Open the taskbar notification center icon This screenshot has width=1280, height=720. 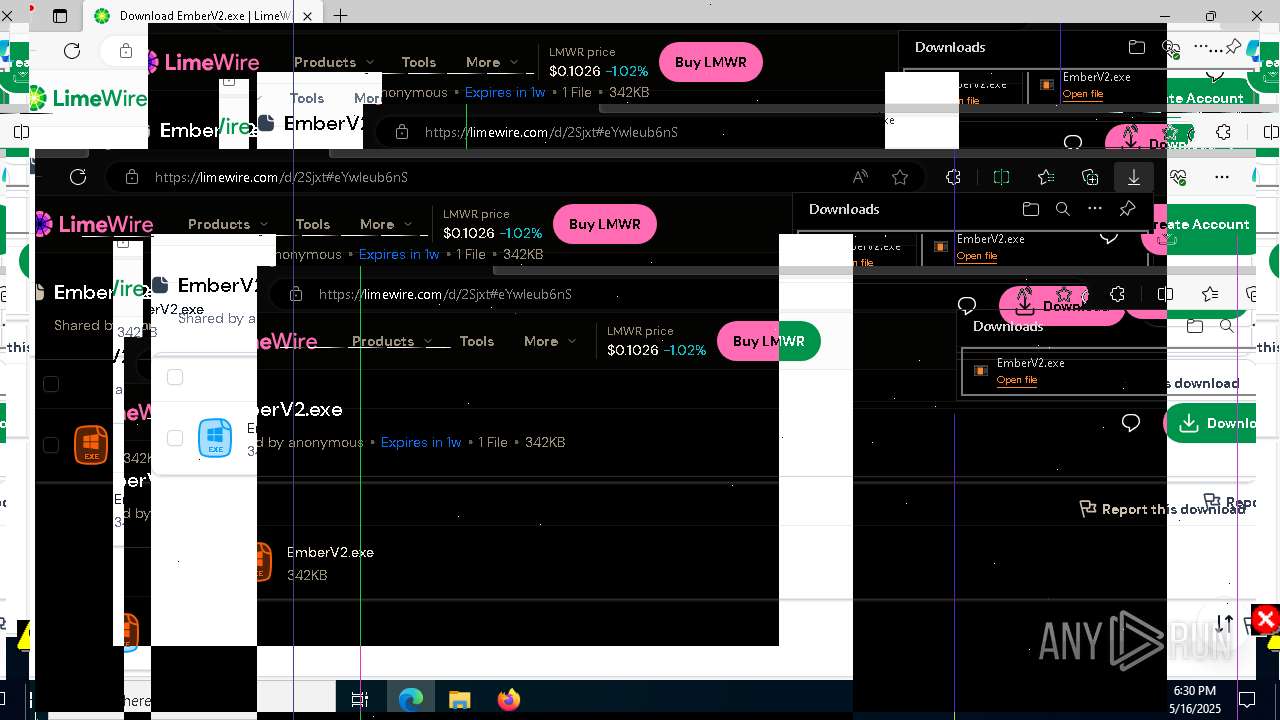(x=1247, y=700)
